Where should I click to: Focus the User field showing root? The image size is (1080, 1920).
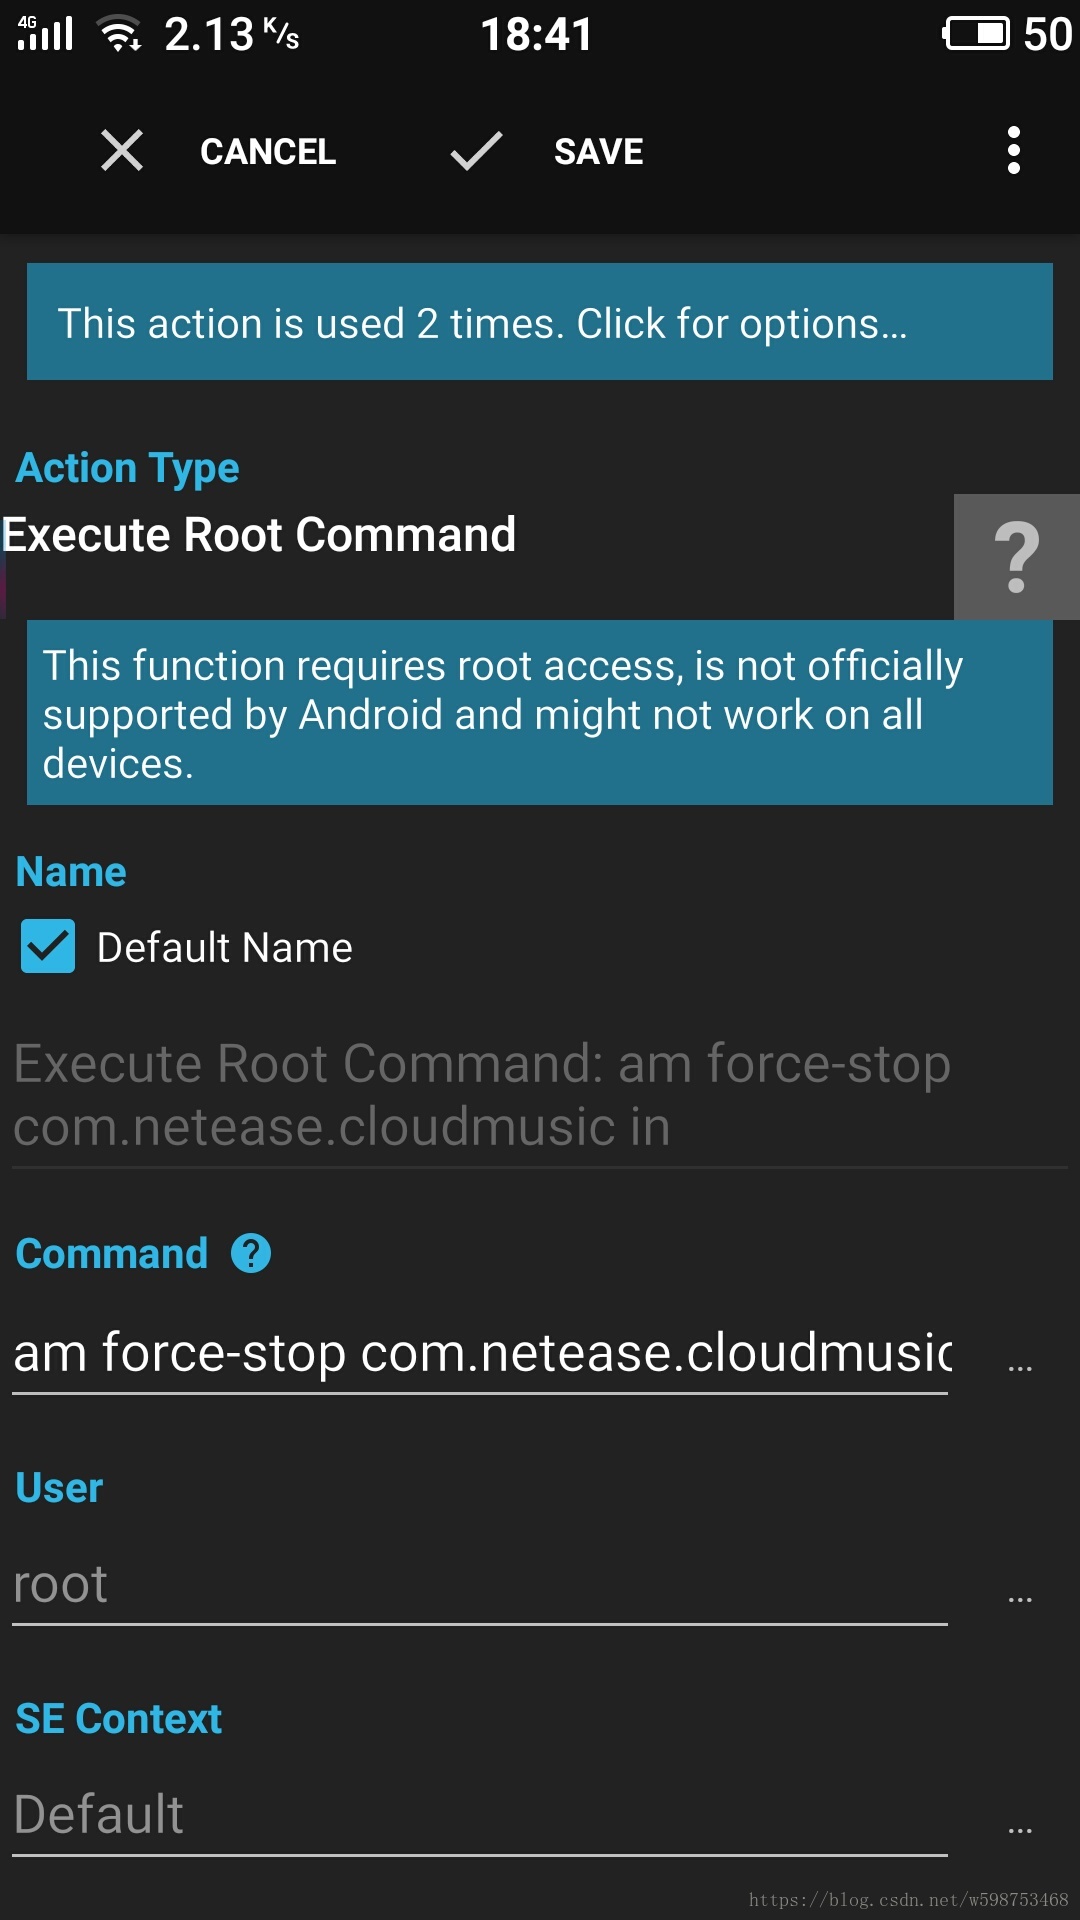point(480,1585)
